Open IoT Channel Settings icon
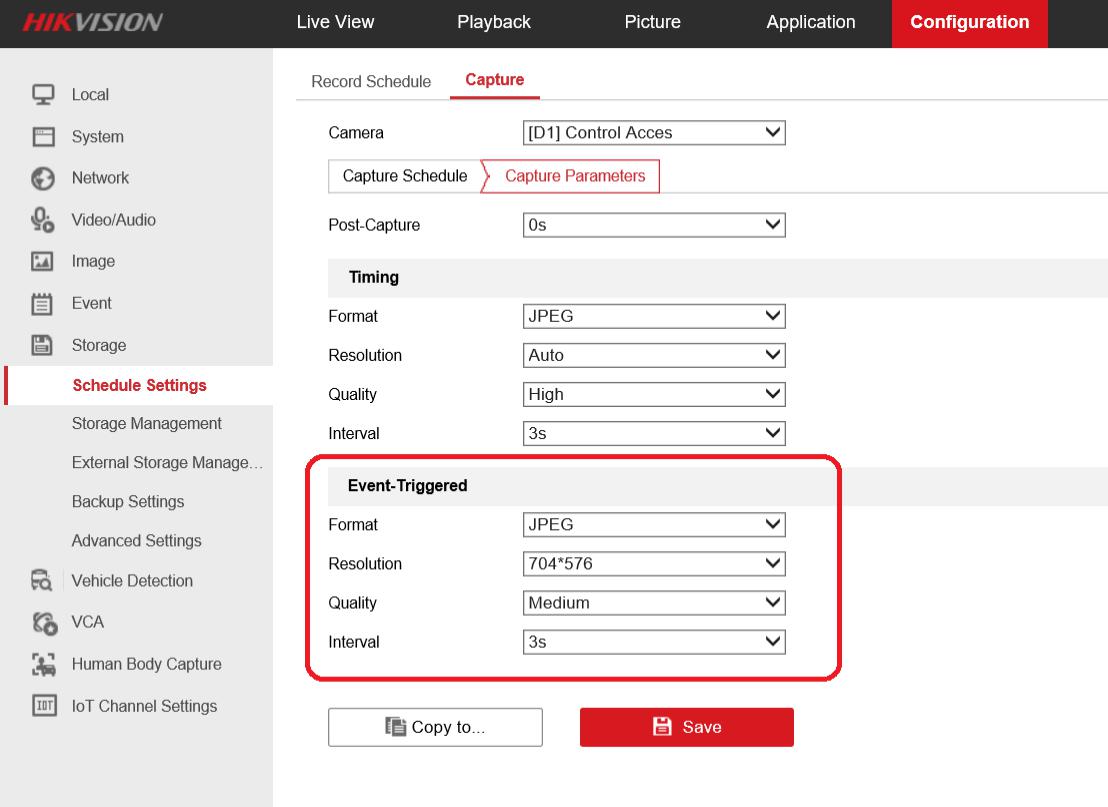This screenshot has width=1108, height=807. (x=43, y=706)
